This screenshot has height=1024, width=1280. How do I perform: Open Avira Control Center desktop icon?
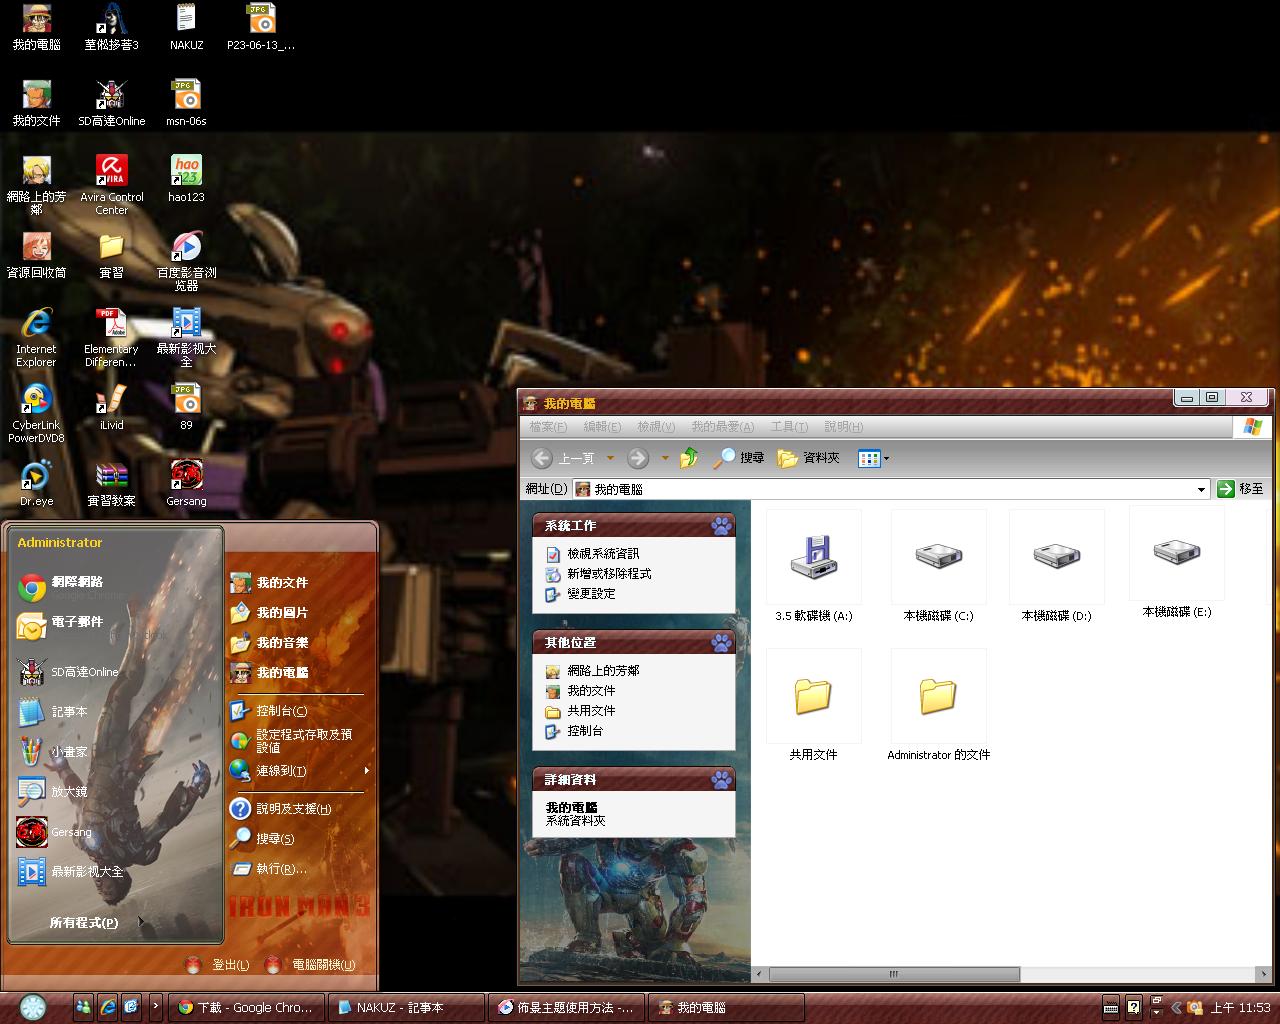[112, 172]
